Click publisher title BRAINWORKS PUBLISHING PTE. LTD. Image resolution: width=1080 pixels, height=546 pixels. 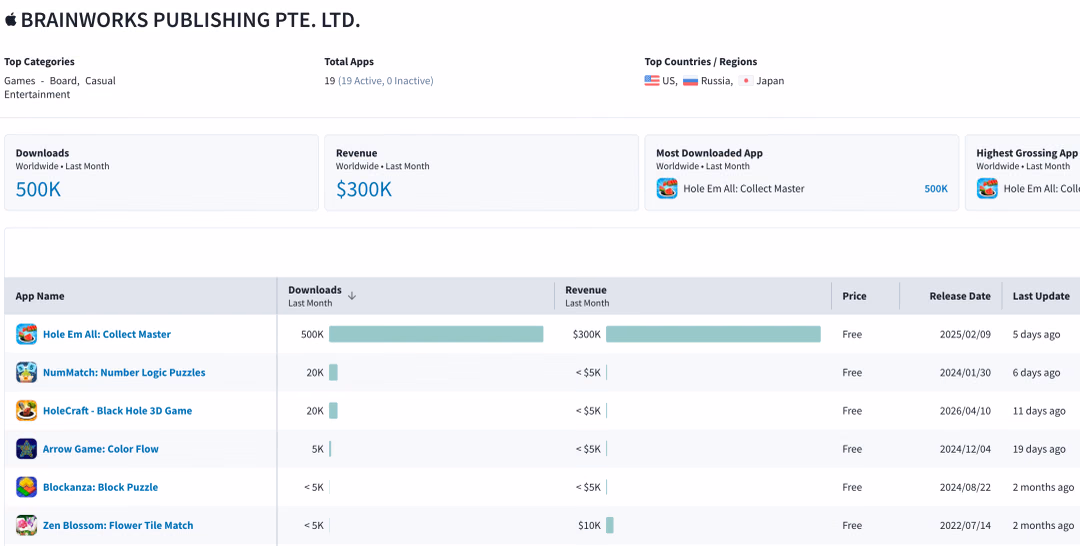point(191,20)
